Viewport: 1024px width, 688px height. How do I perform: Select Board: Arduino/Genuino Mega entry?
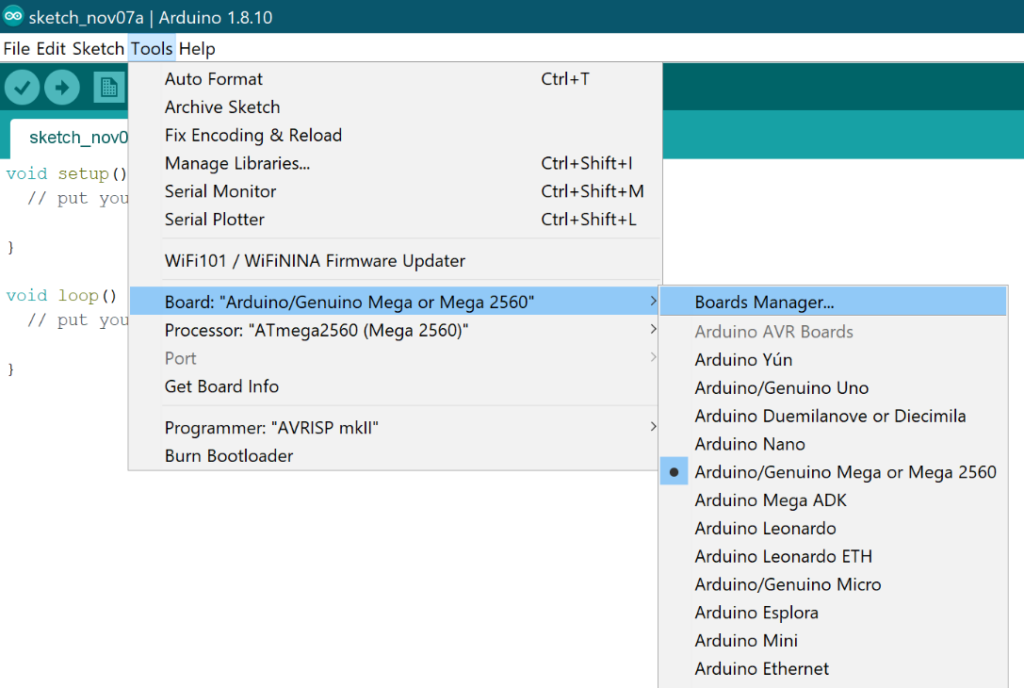click(x=394, y=302)
